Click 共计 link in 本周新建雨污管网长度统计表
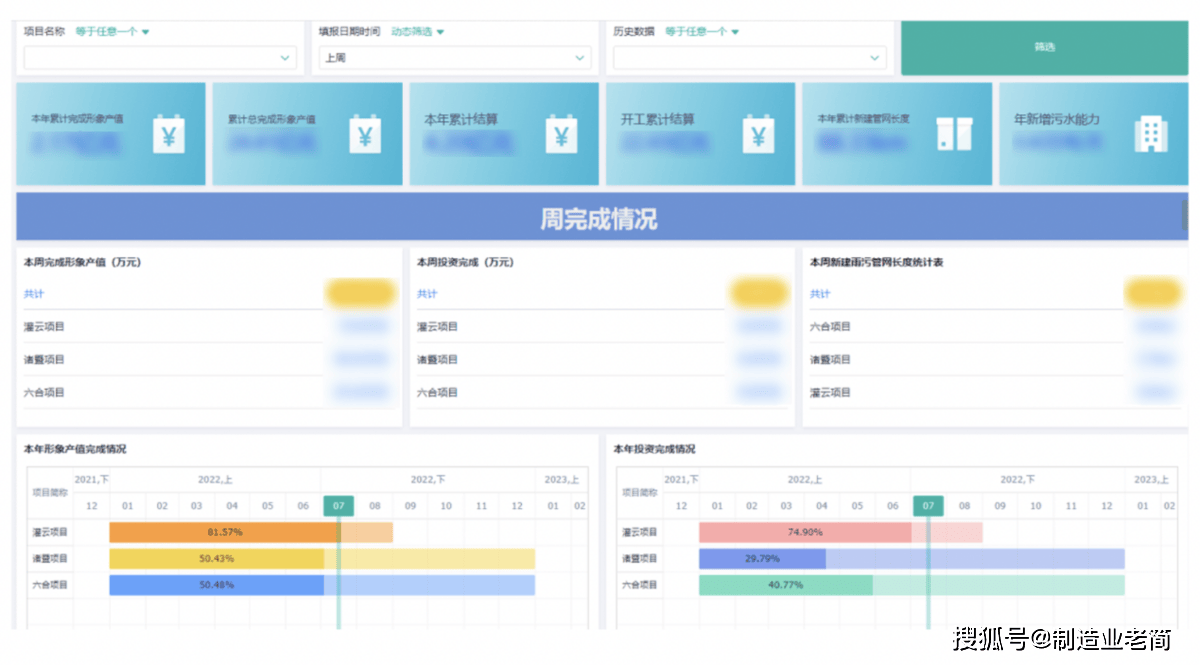Screen dimensions: 1200x665 [x=820, y=294]
